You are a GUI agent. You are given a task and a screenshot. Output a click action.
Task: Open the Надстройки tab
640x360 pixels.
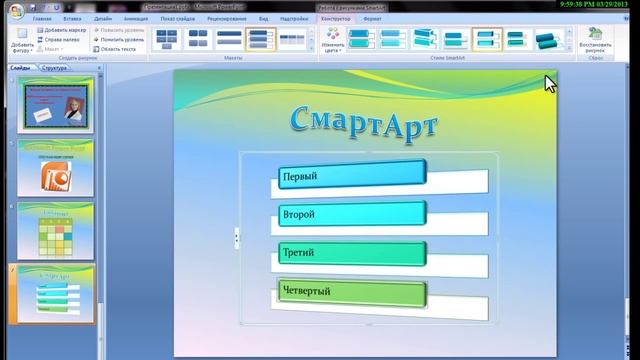[294, 19]
